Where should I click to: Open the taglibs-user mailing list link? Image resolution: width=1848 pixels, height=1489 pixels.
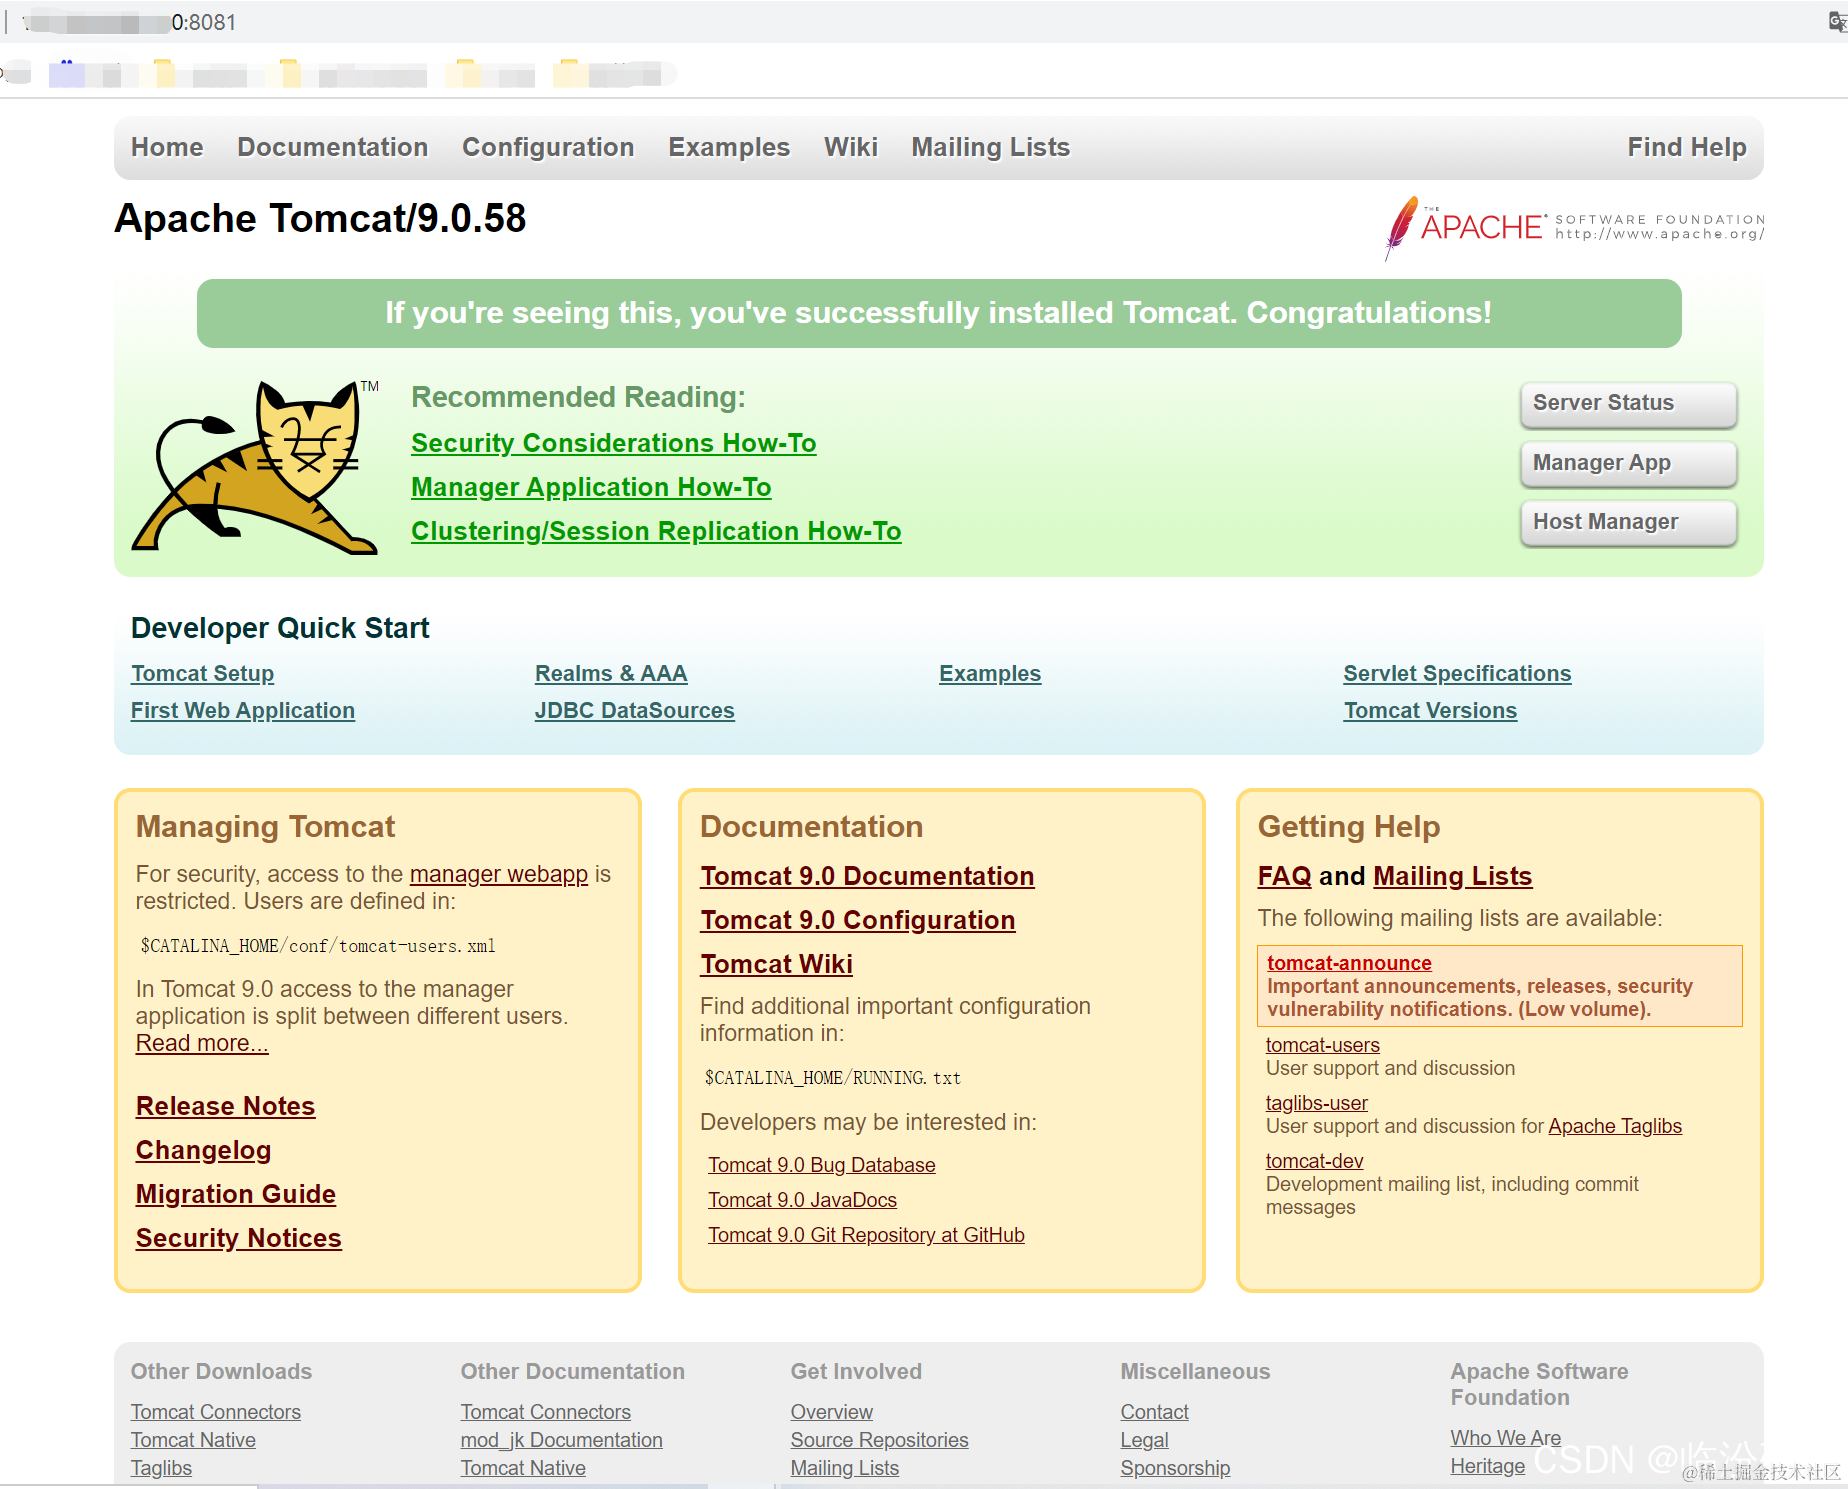pyautogui.click(x=1316, y=1103)
